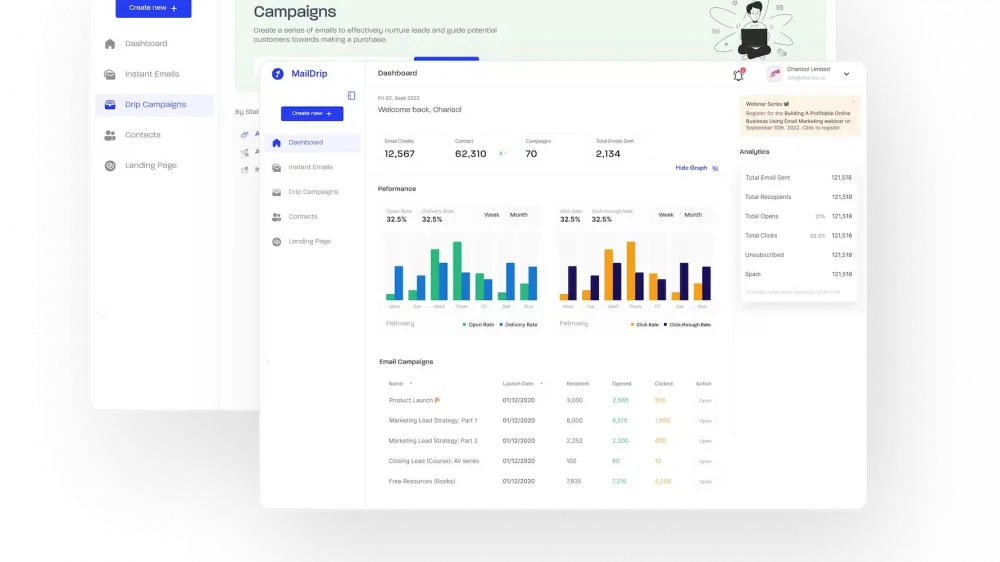Sort by Name column arrow
The image size is (1000, 562).
[x=411, y=383]
